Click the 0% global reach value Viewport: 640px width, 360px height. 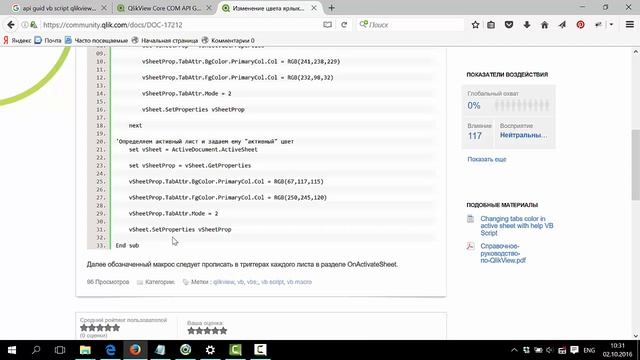pyautogui.click(x=474, y=106)
